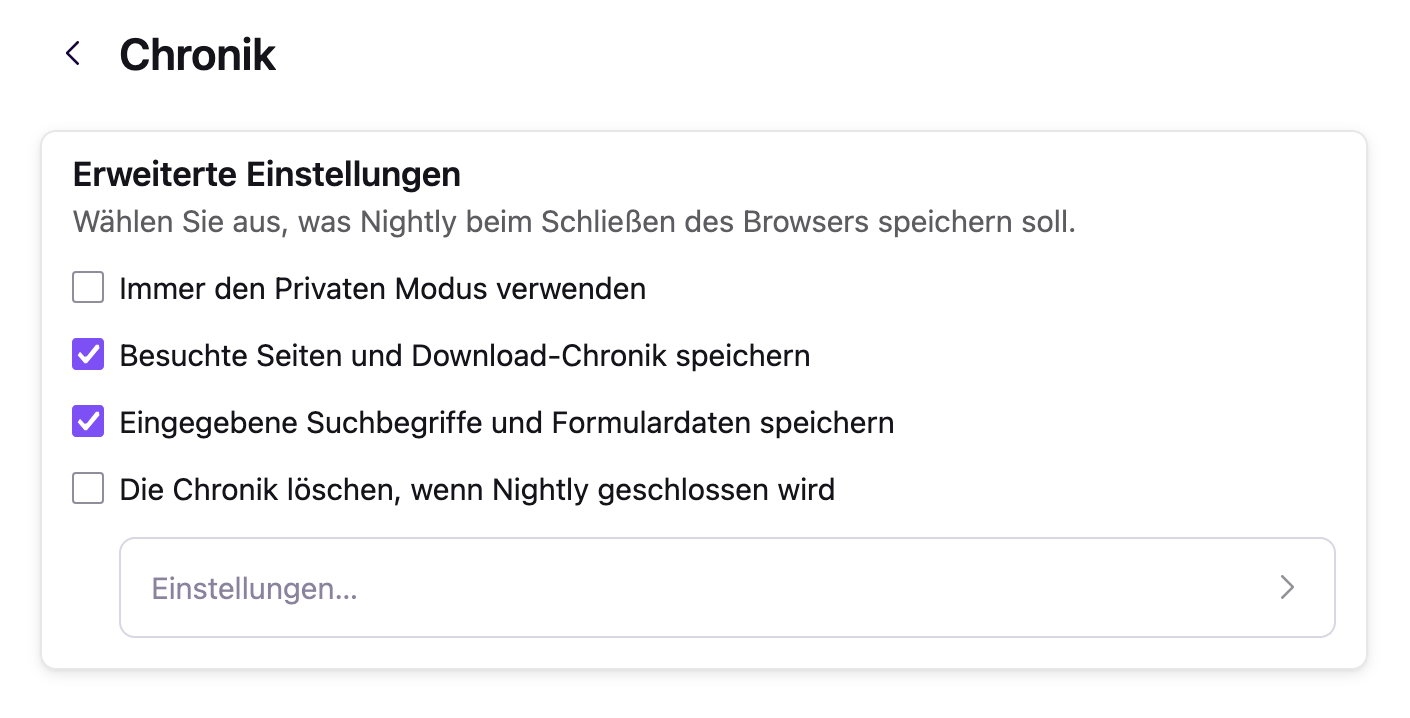
Task: Go back using the arrow beside Chronik
Action: (x=72, y=54)
